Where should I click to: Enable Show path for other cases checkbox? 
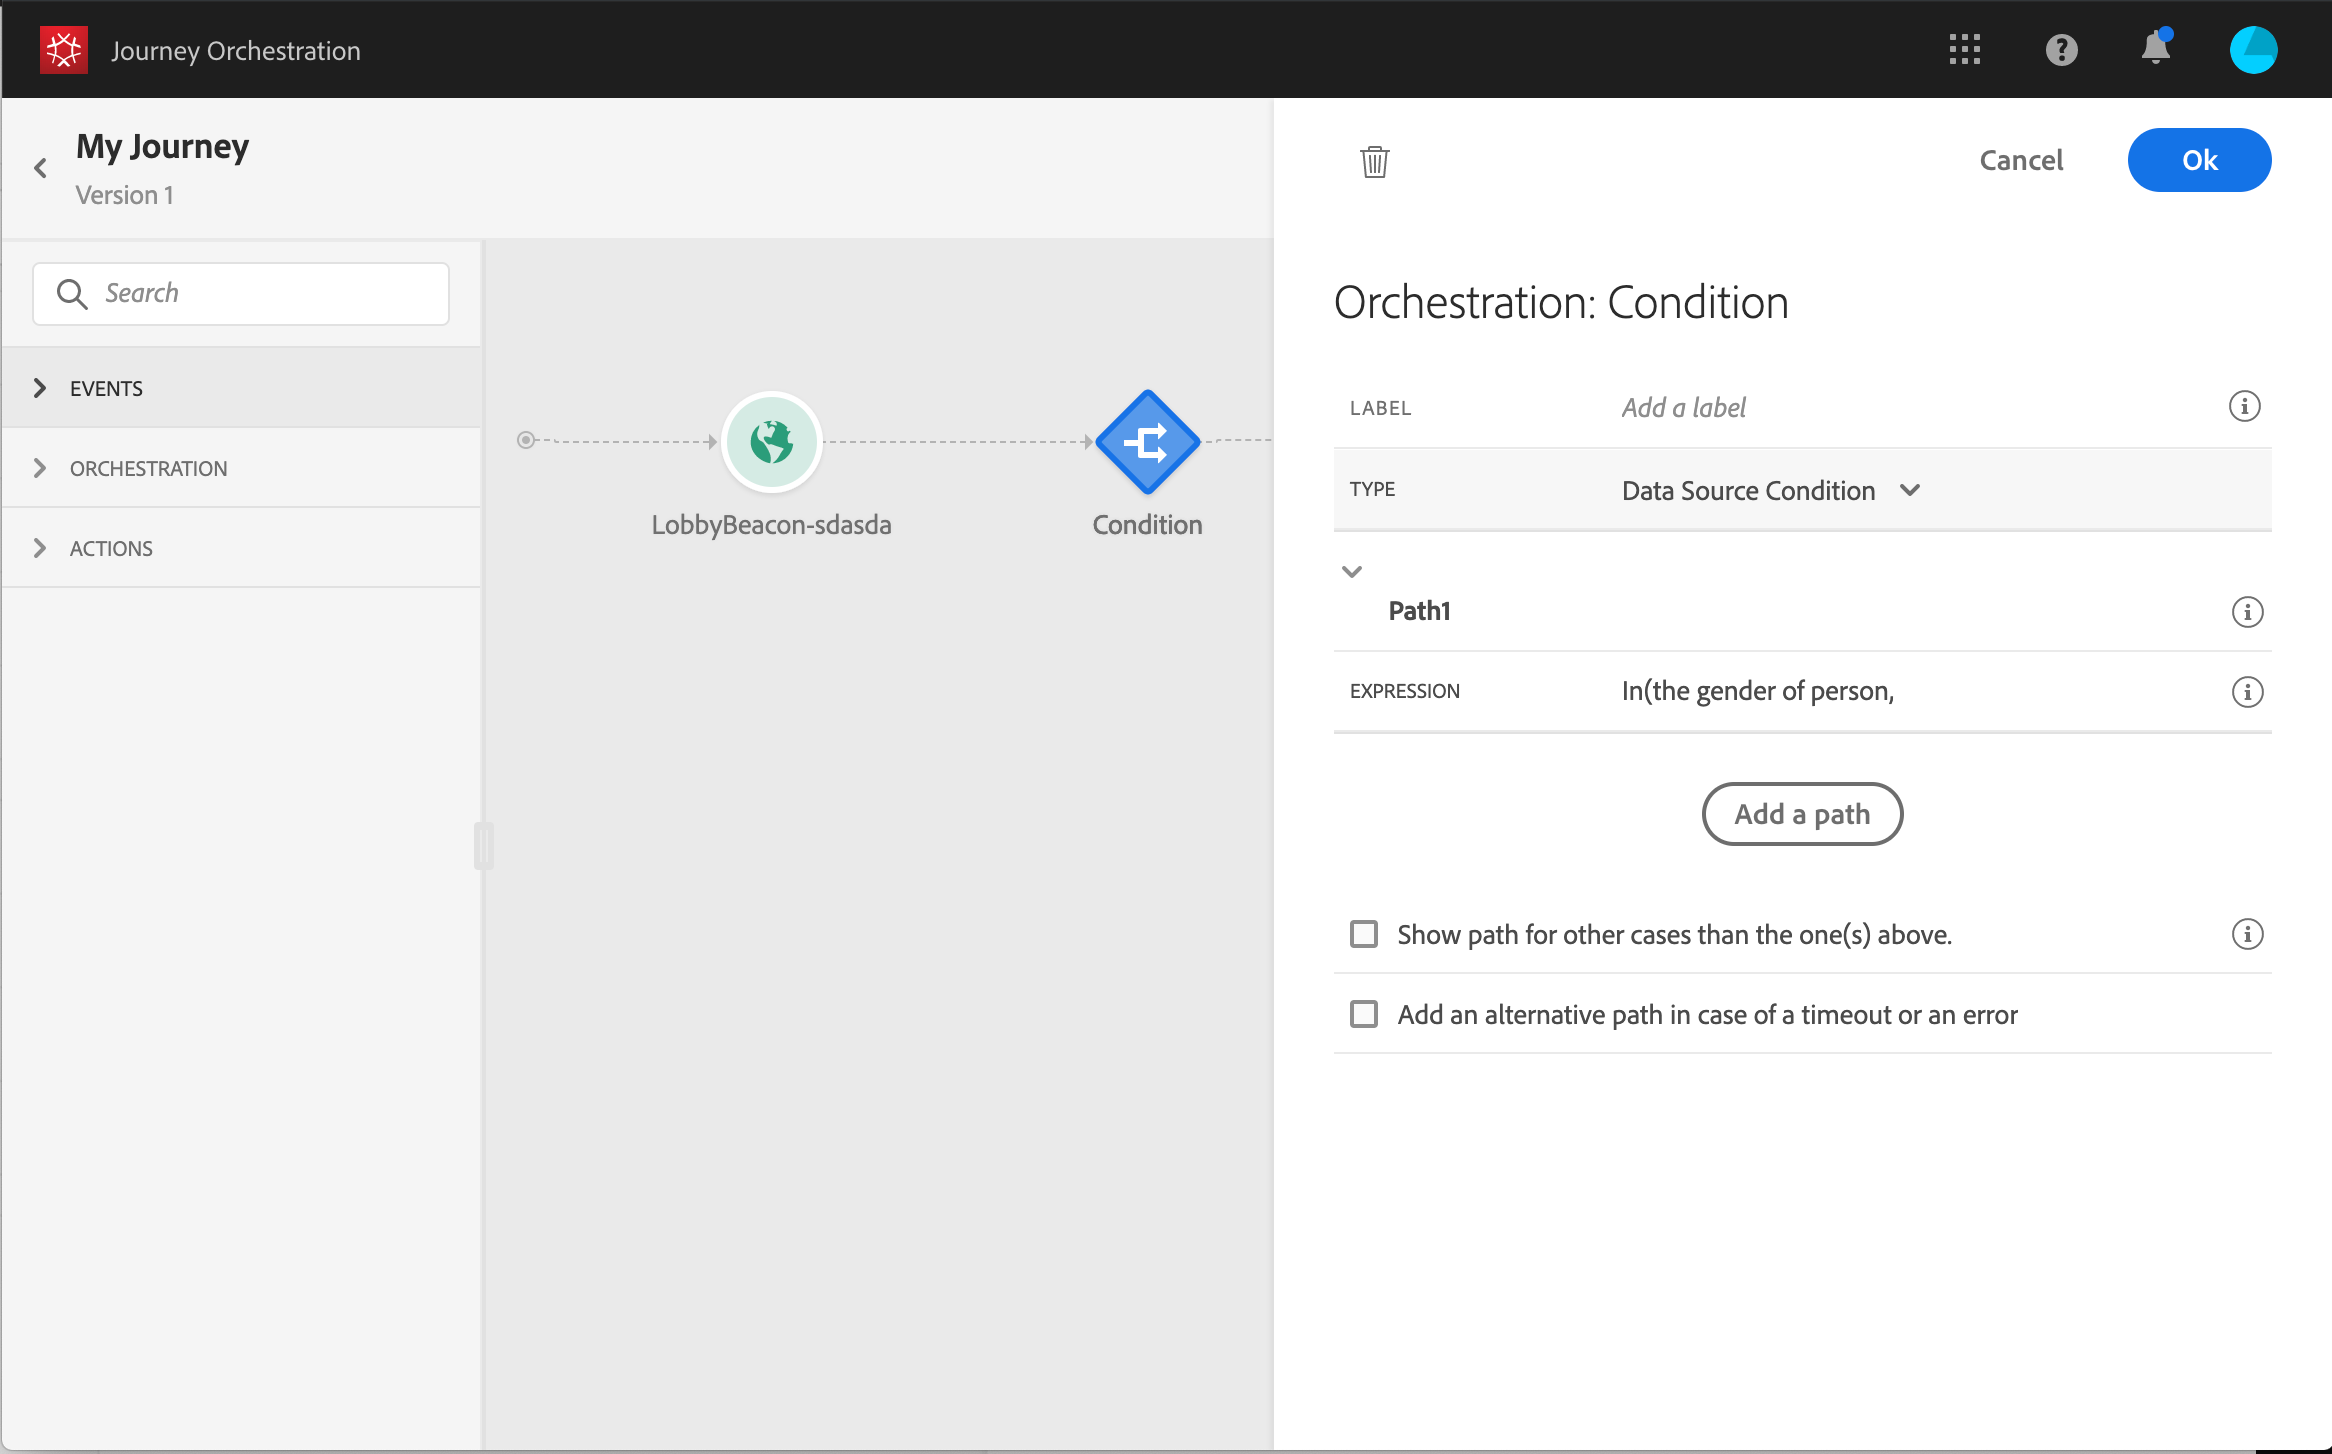pyautogui.click(x=1364, y=934)
